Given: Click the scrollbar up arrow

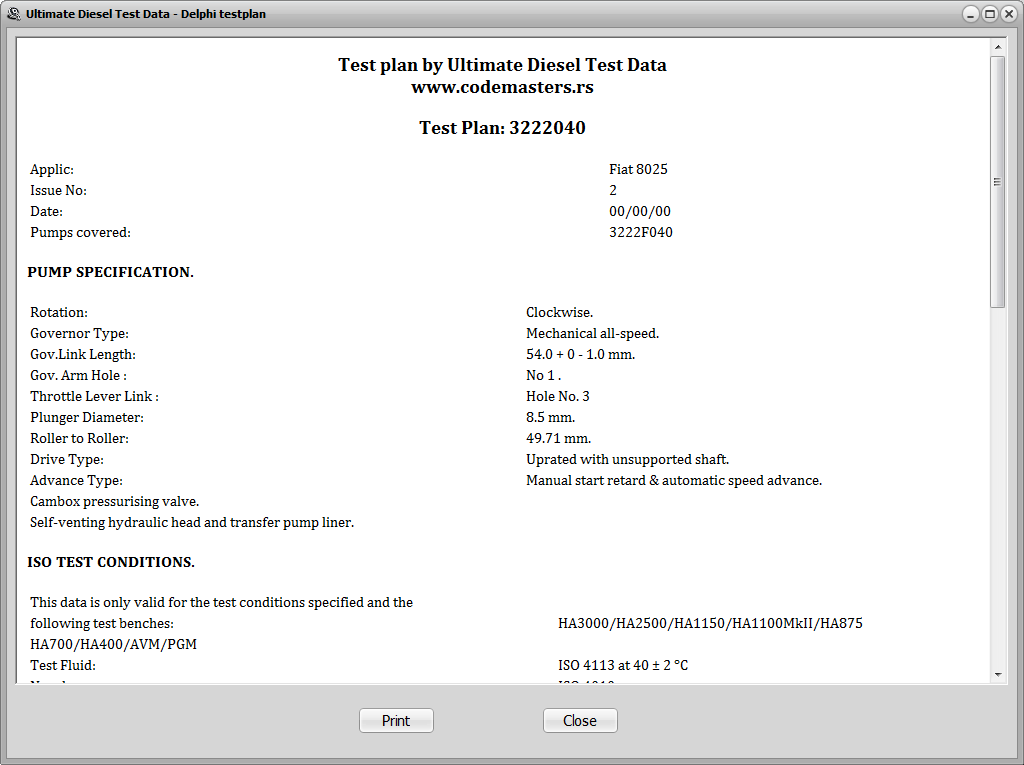Looking at the screenshot, I should point(997,47).
